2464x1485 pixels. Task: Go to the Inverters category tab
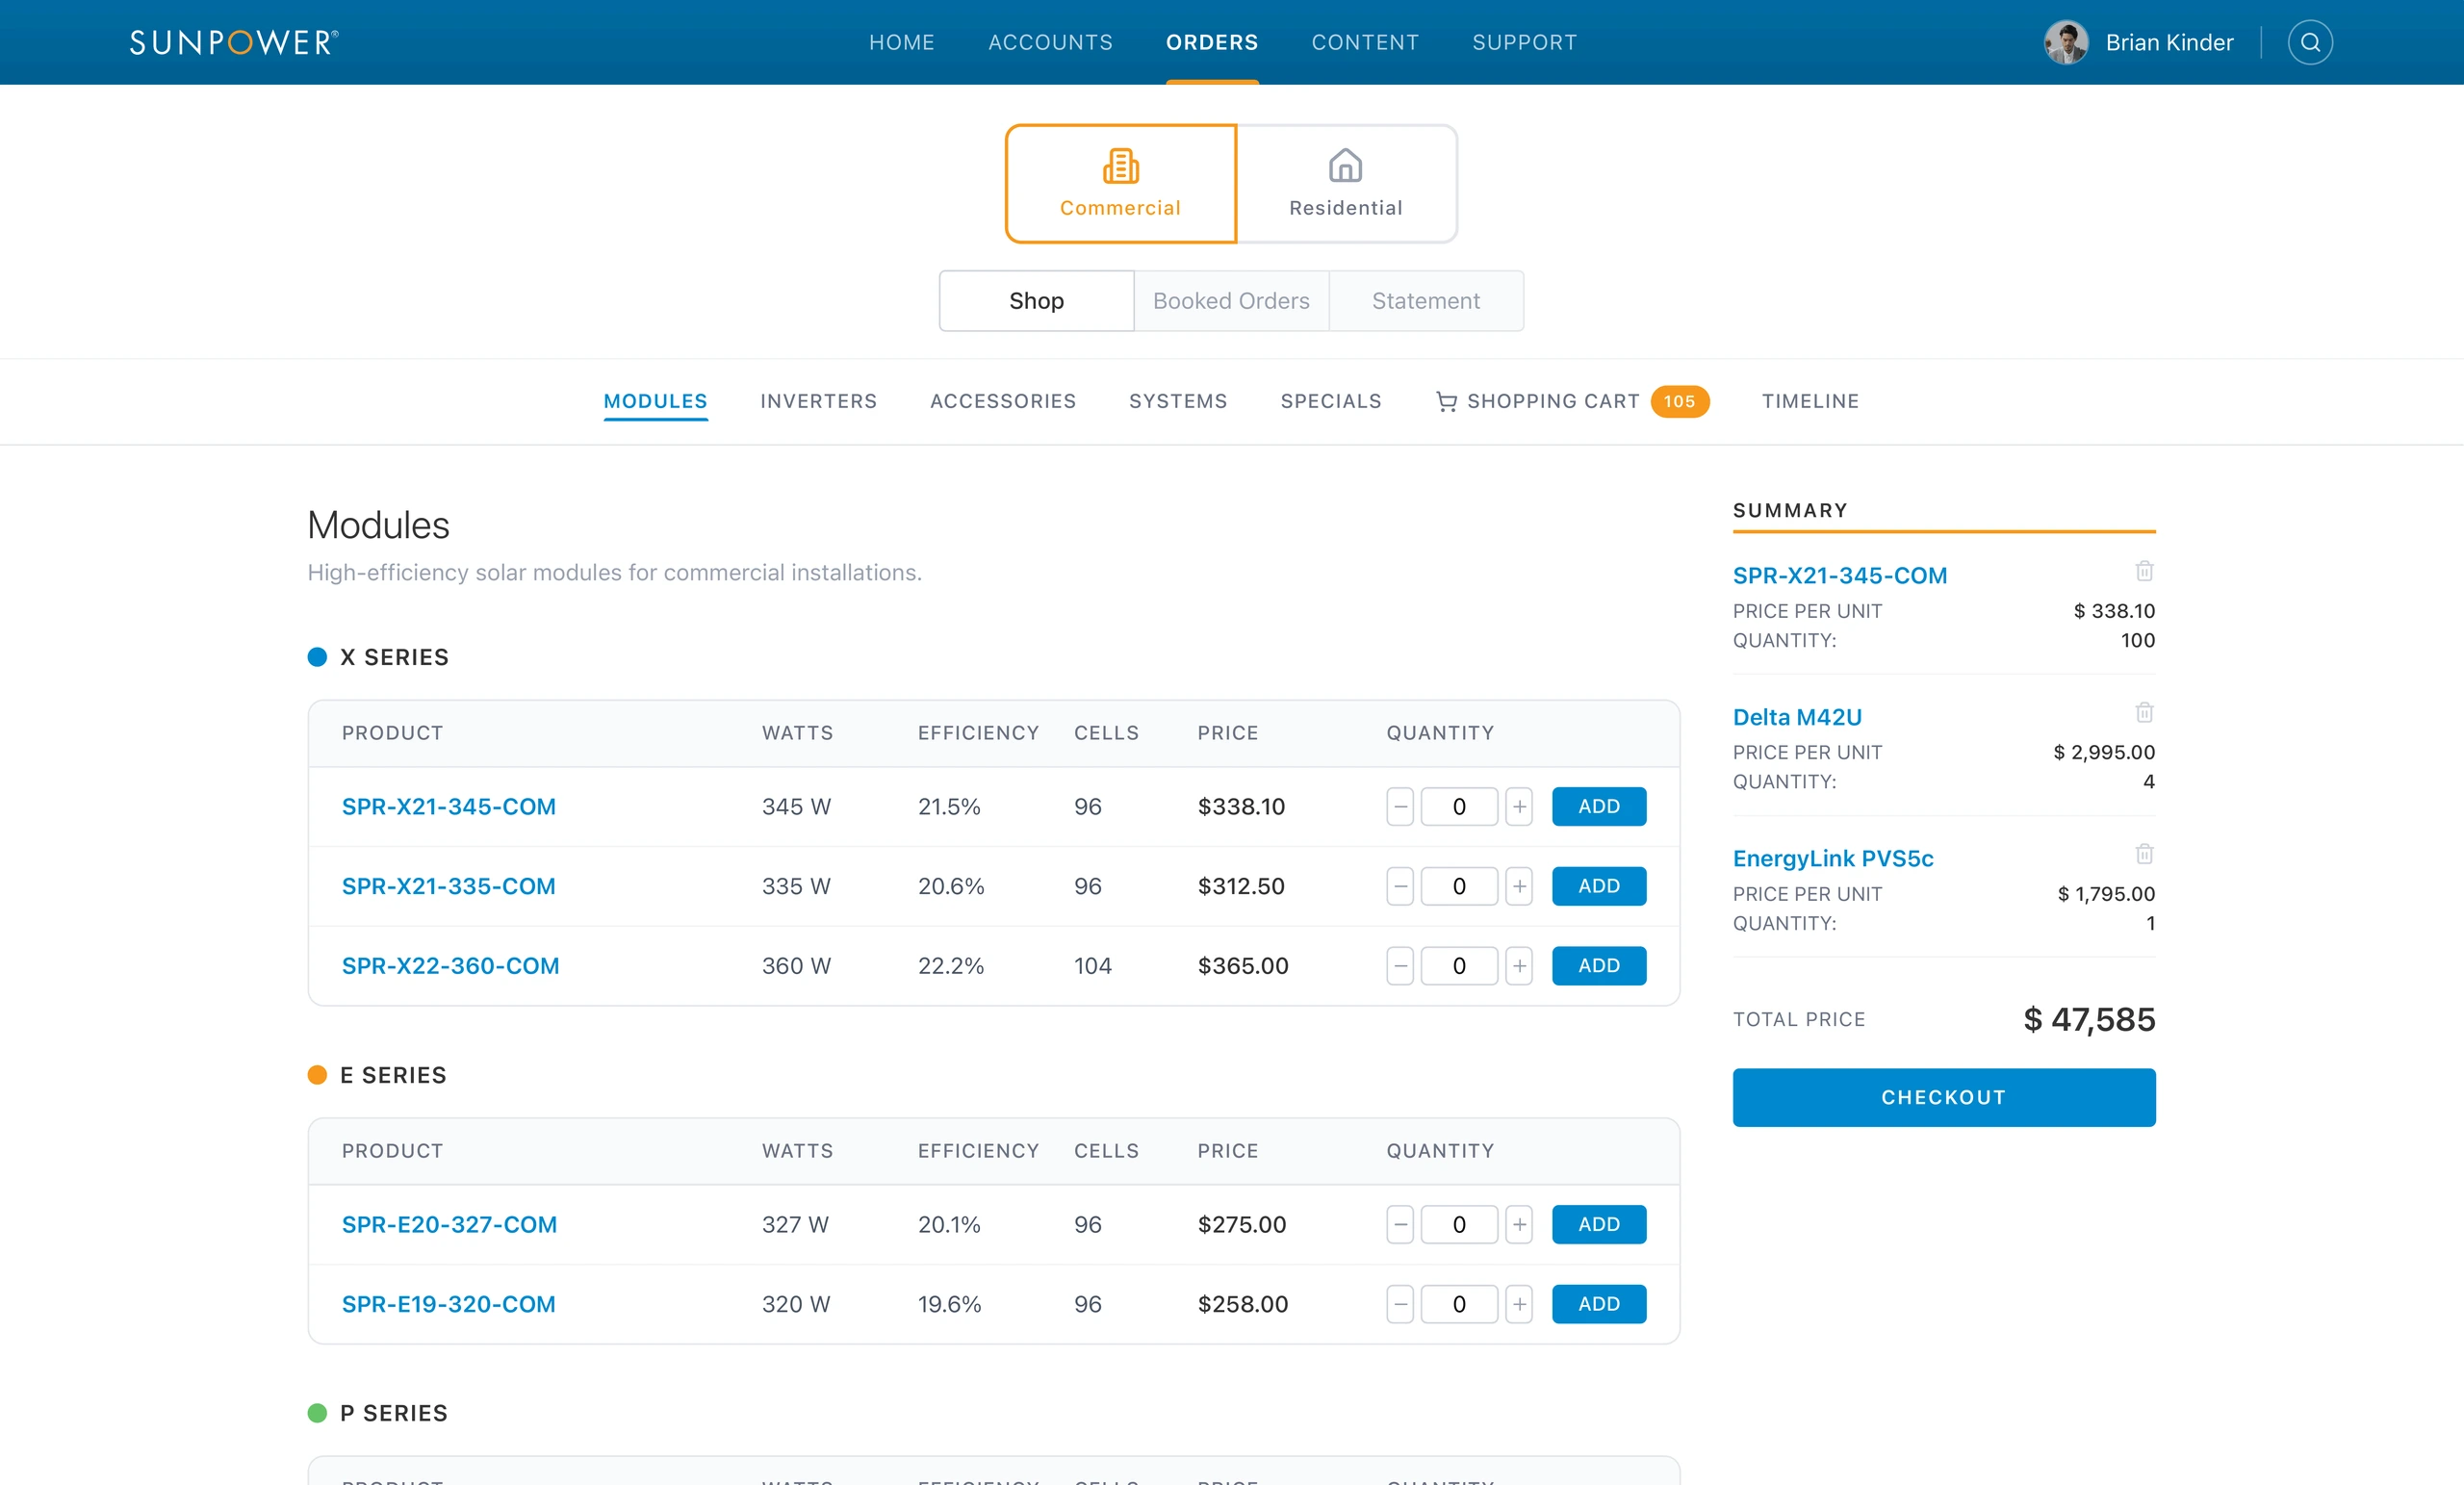[818, 401]
